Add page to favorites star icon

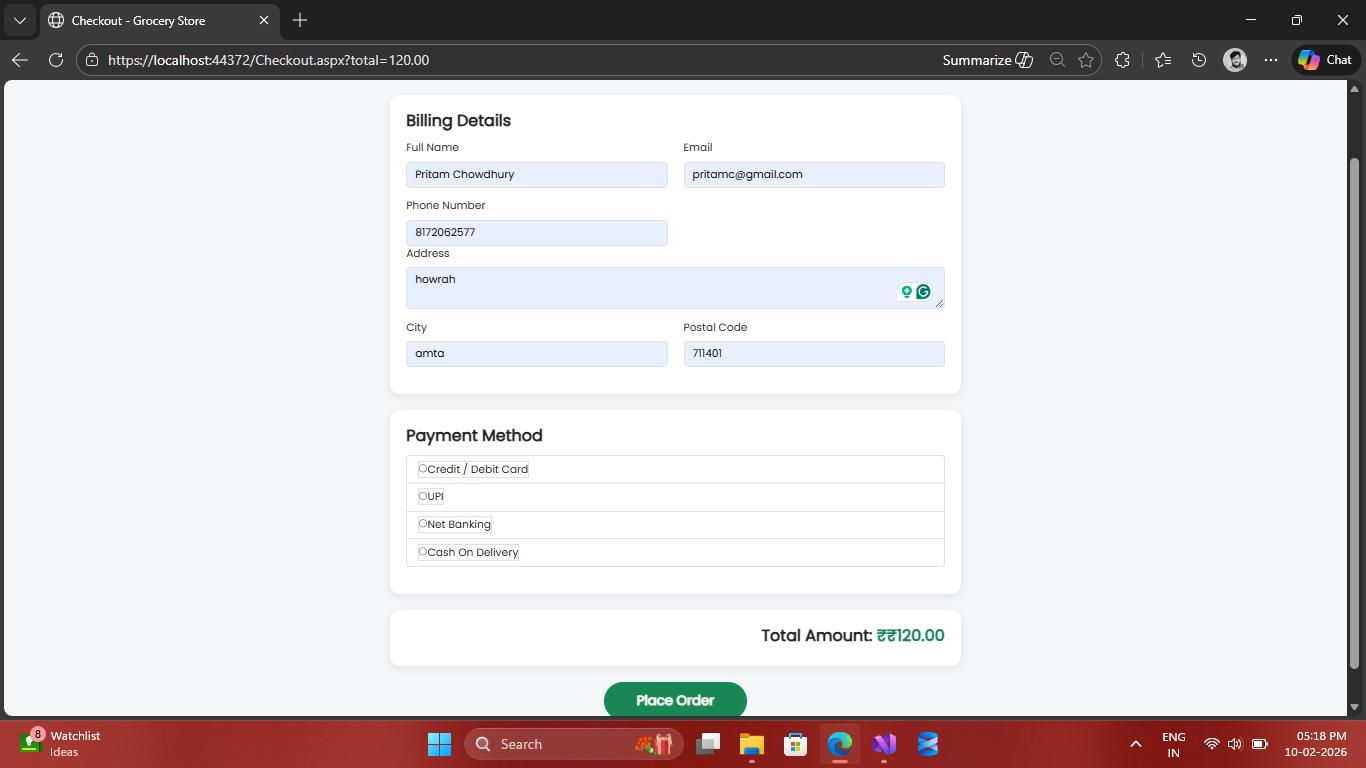[x=1086, y=60]
